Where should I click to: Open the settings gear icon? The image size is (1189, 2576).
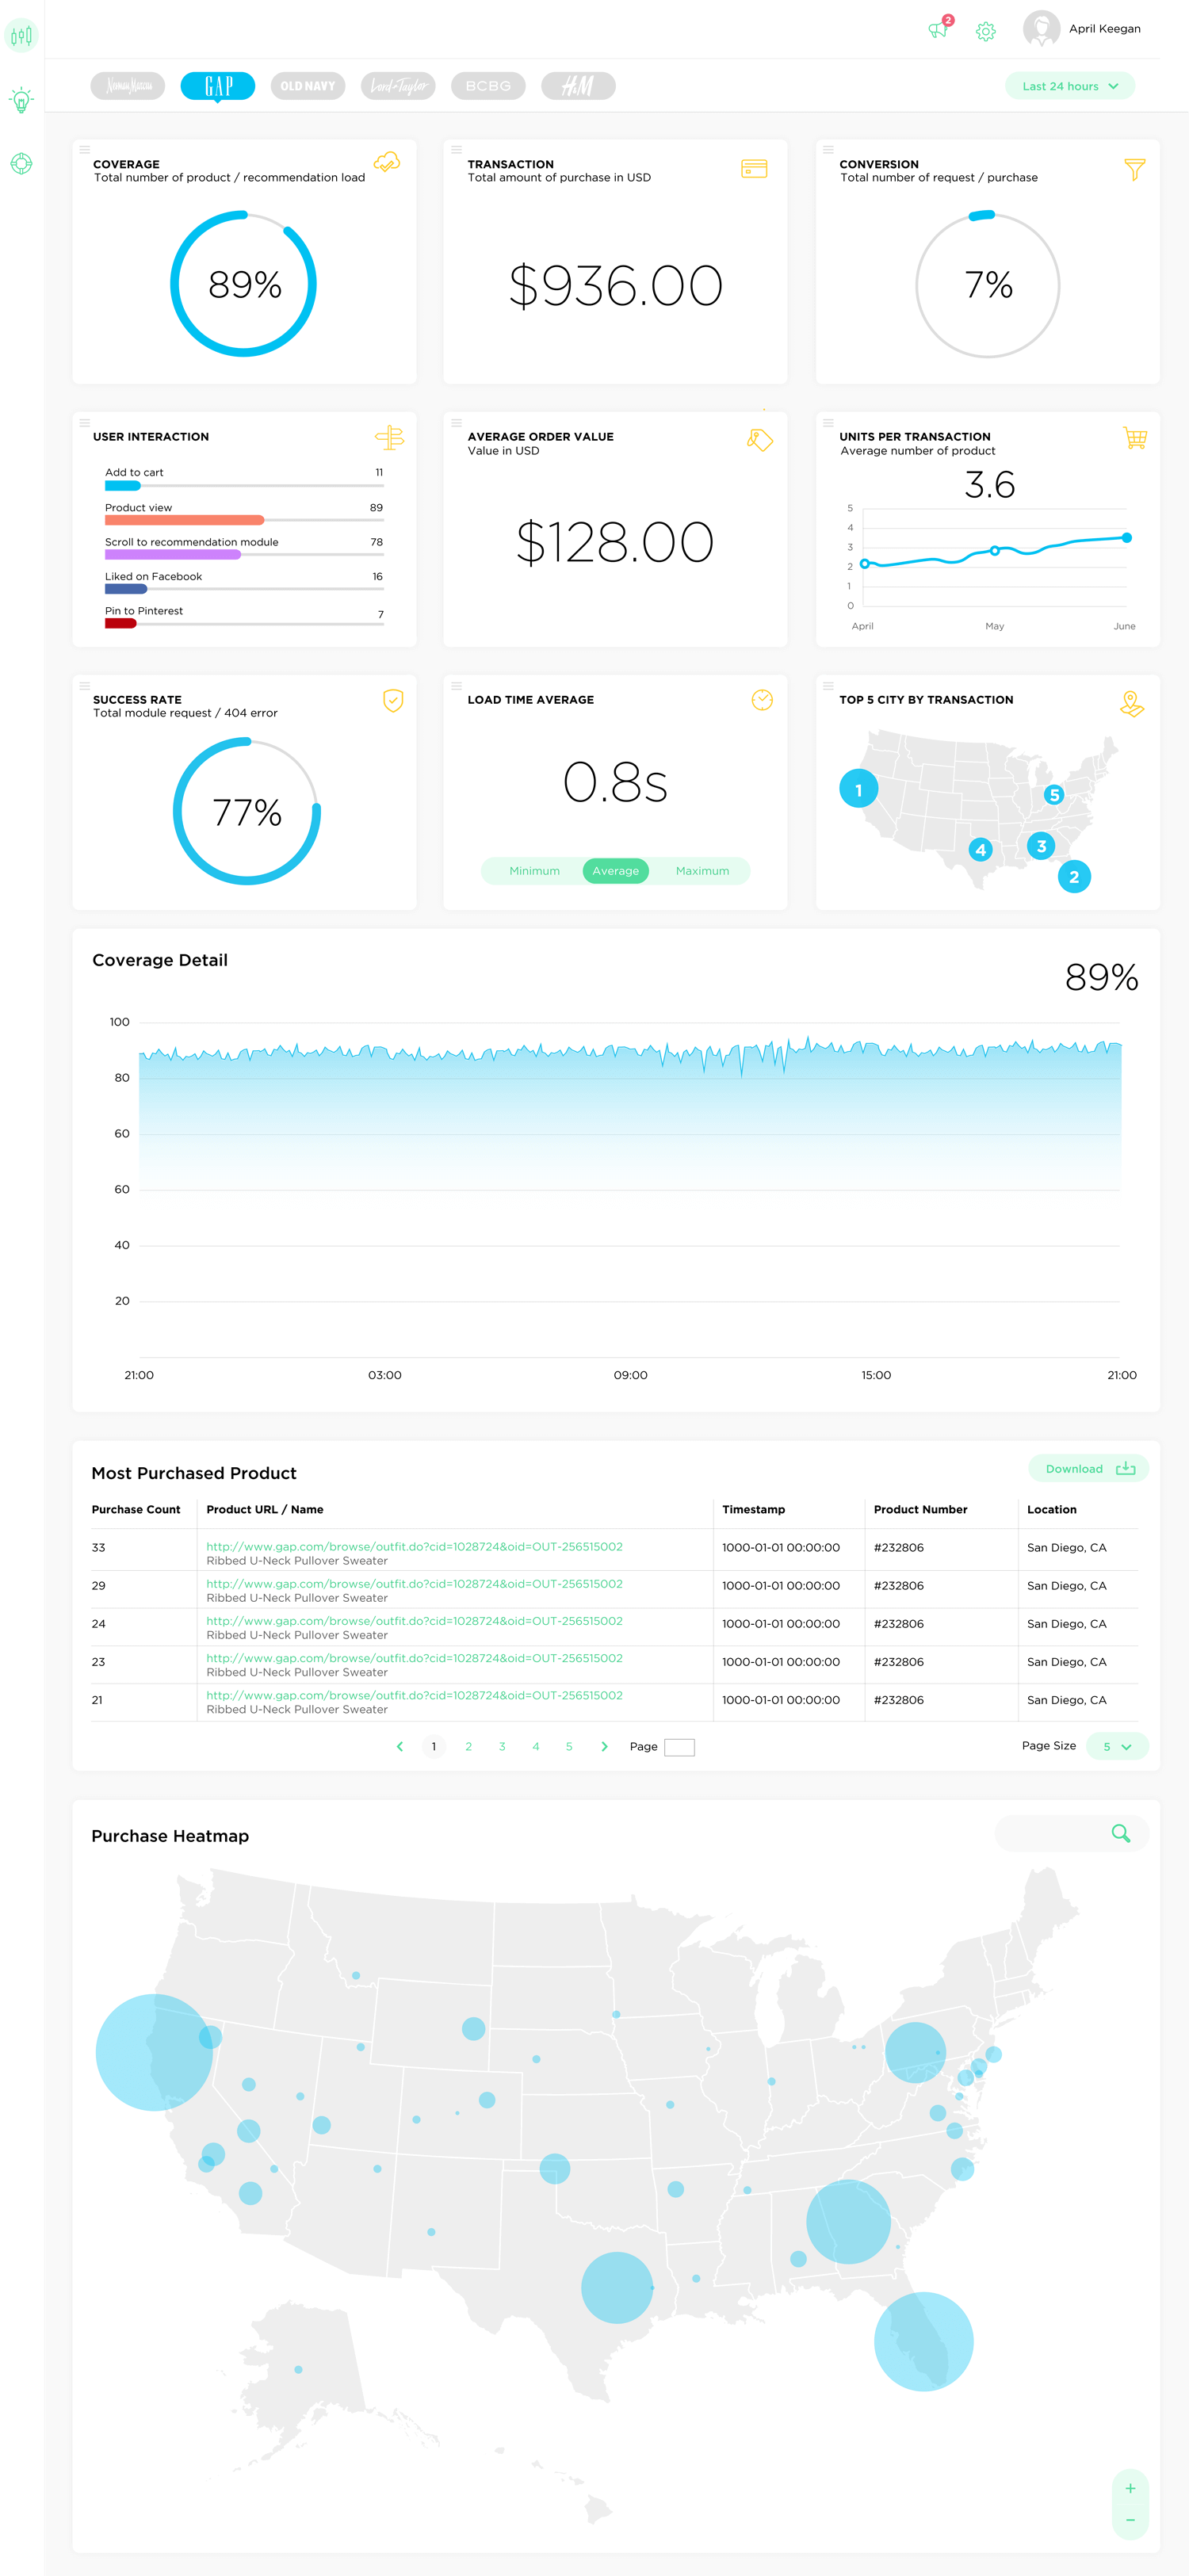pyautogui.click(x=986, y=32)
